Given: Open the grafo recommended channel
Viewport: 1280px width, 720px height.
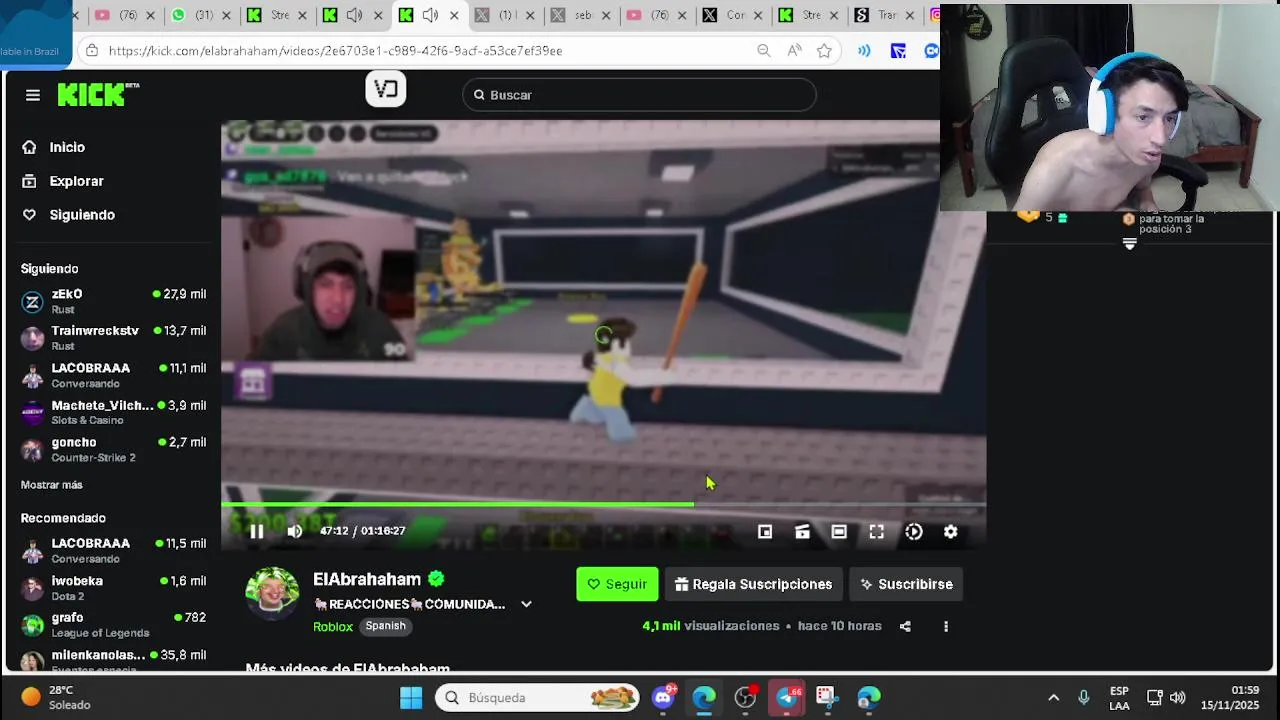Looking at the screenshot, I should pyautogui.click(x=113, y=625).
